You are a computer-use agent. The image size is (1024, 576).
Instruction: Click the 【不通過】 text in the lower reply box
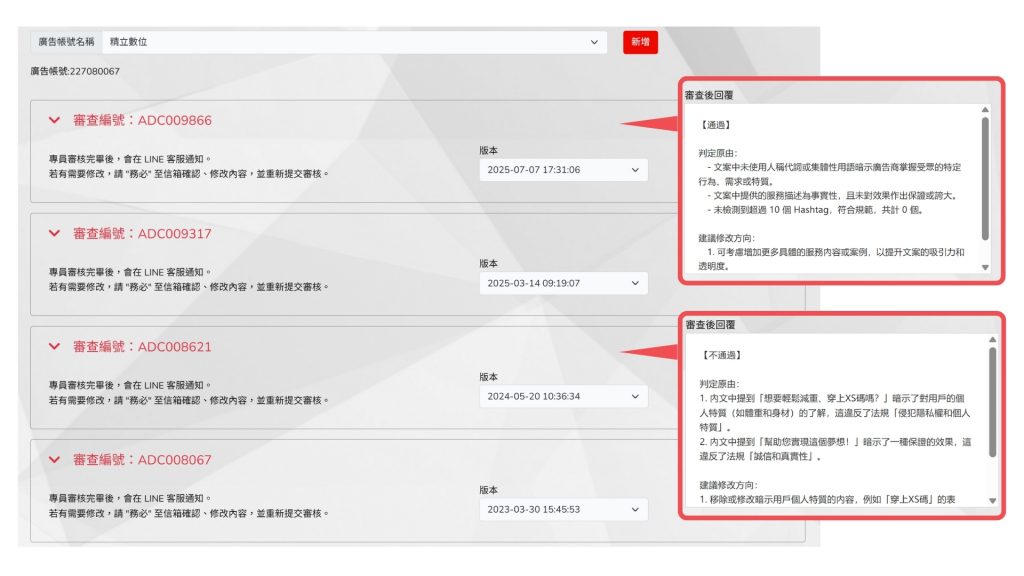721,355
